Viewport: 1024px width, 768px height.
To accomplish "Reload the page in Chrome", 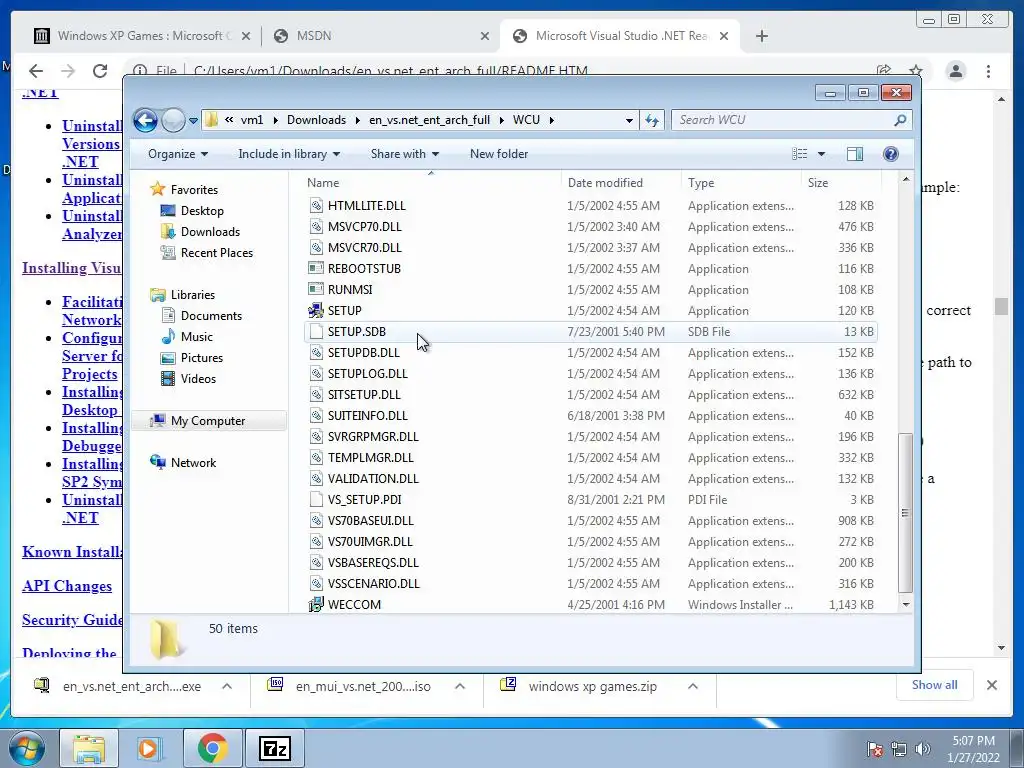I will 99,71.
